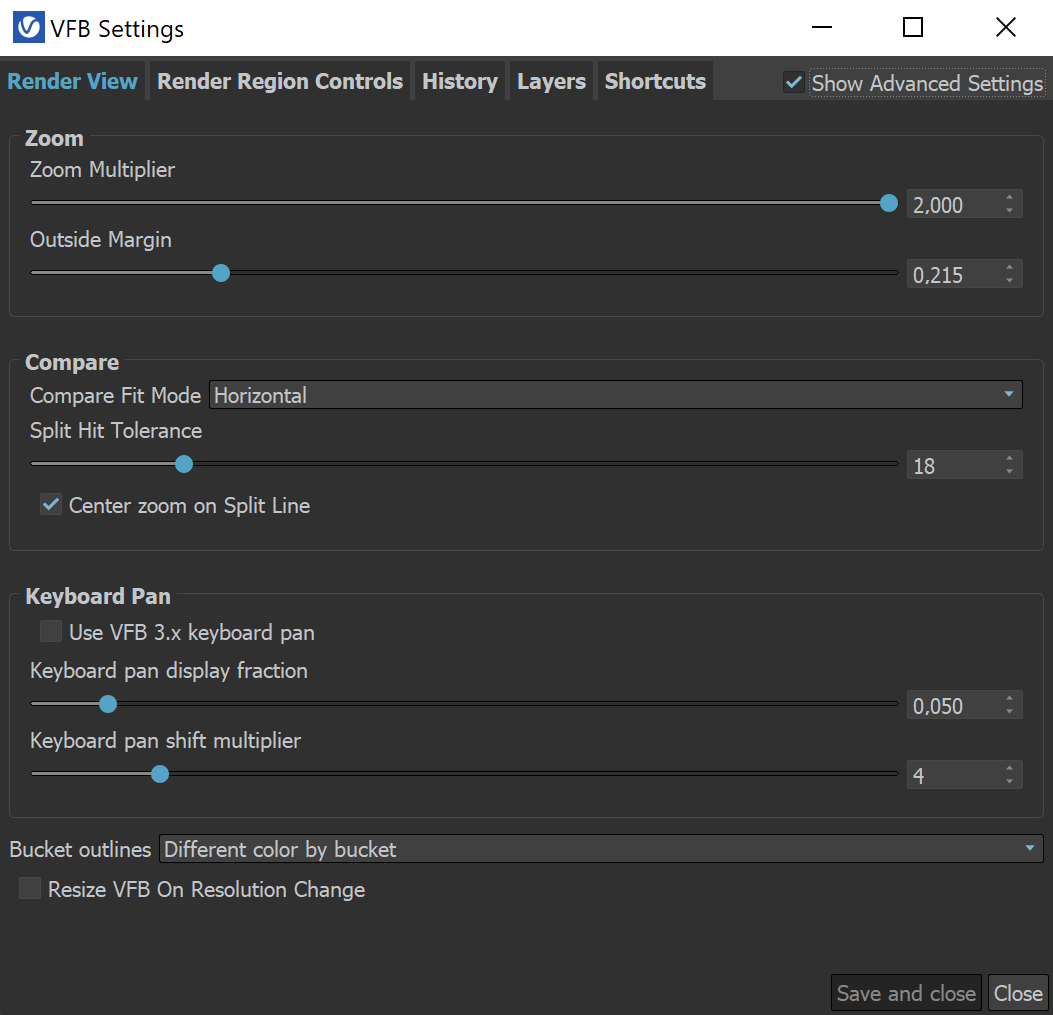Screen dimensions: 1053x1015
Task: Increase Outside Margin with up stepper arrow
Action: tap(1009, 267)
